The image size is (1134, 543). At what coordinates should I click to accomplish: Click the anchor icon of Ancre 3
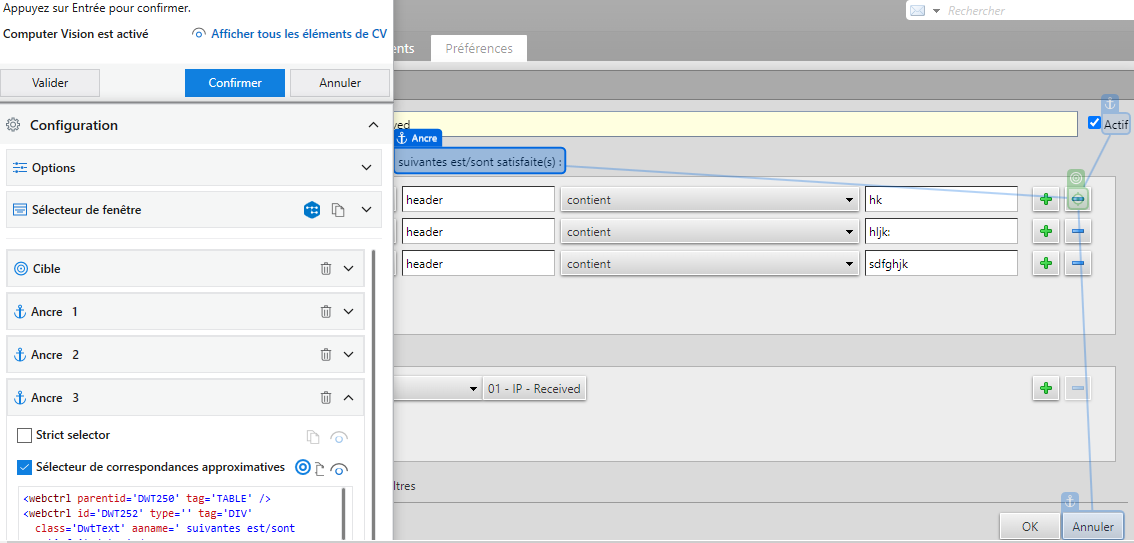click(20, 398)
